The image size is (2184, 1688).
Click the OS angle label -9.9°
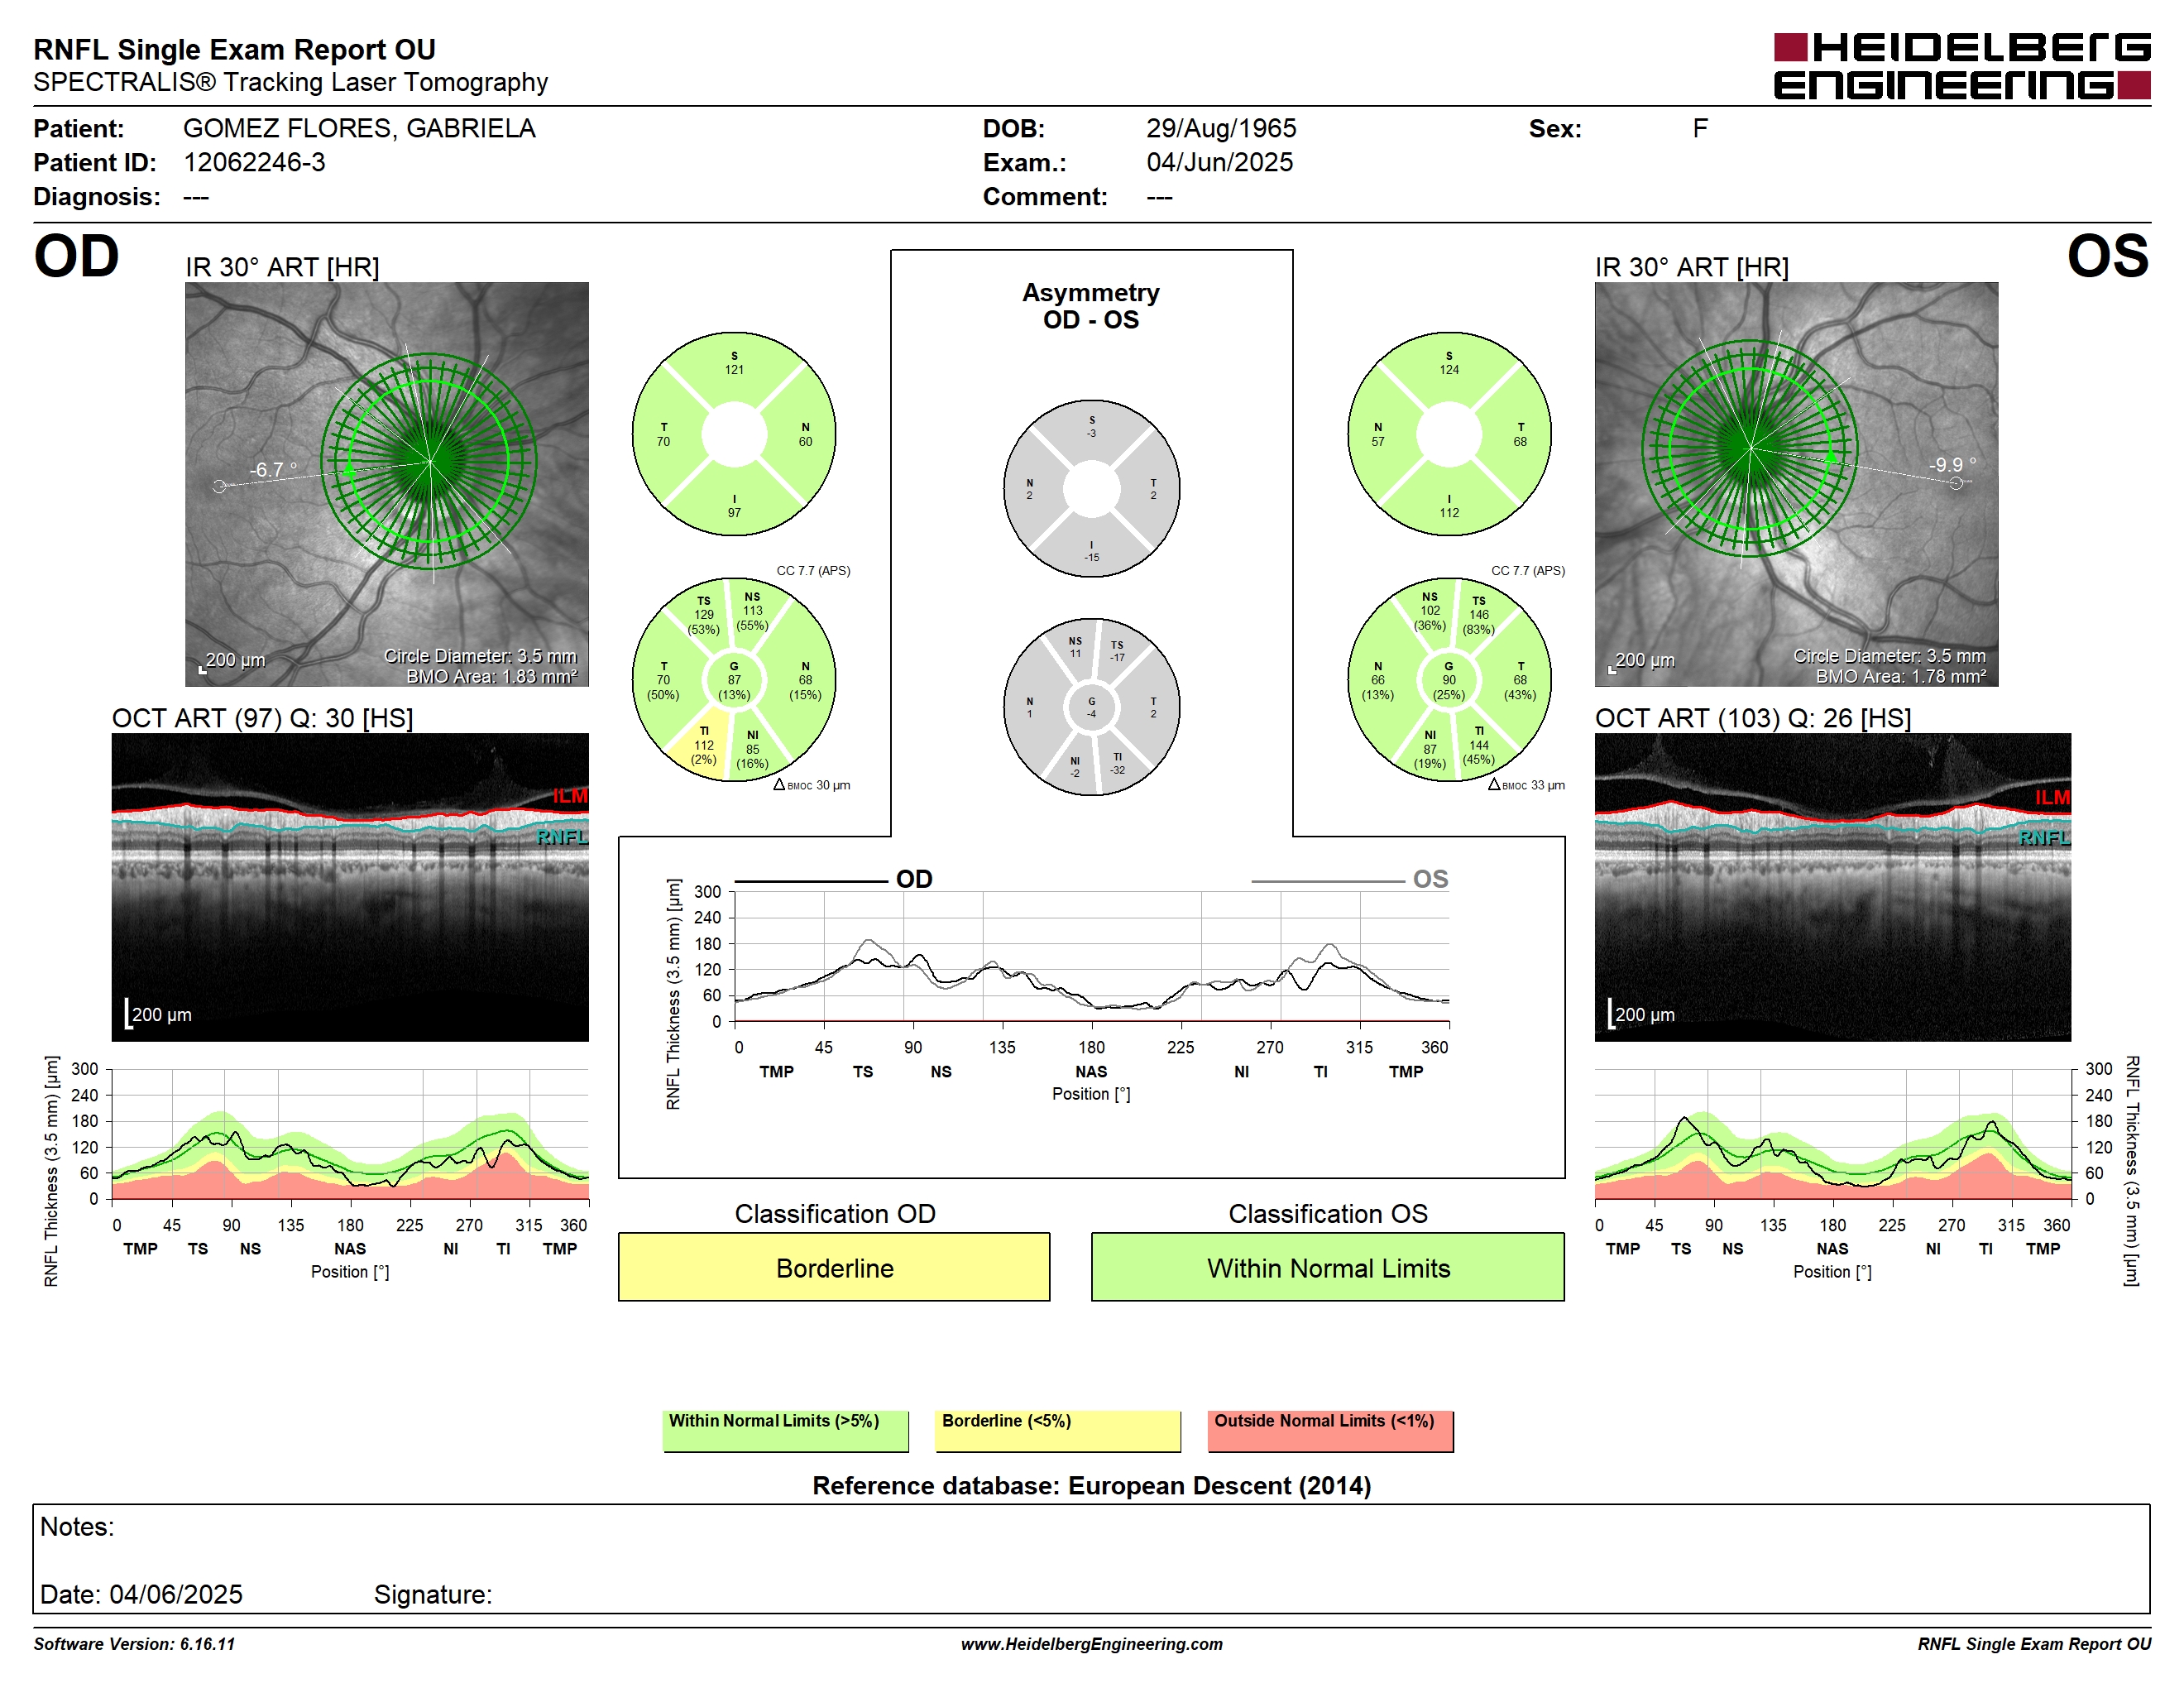[1952, 464]
